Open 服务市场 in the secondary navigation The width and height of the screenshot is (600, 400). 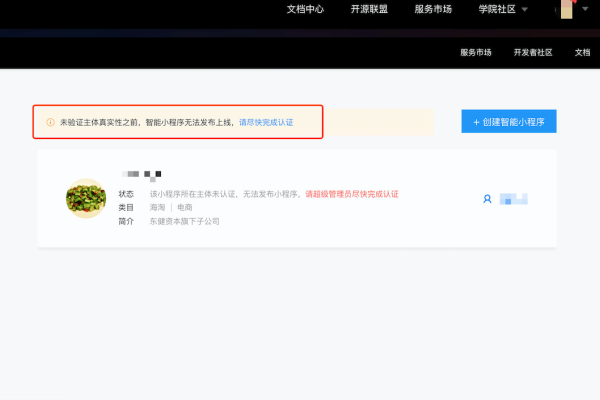(x=476, y=52)
